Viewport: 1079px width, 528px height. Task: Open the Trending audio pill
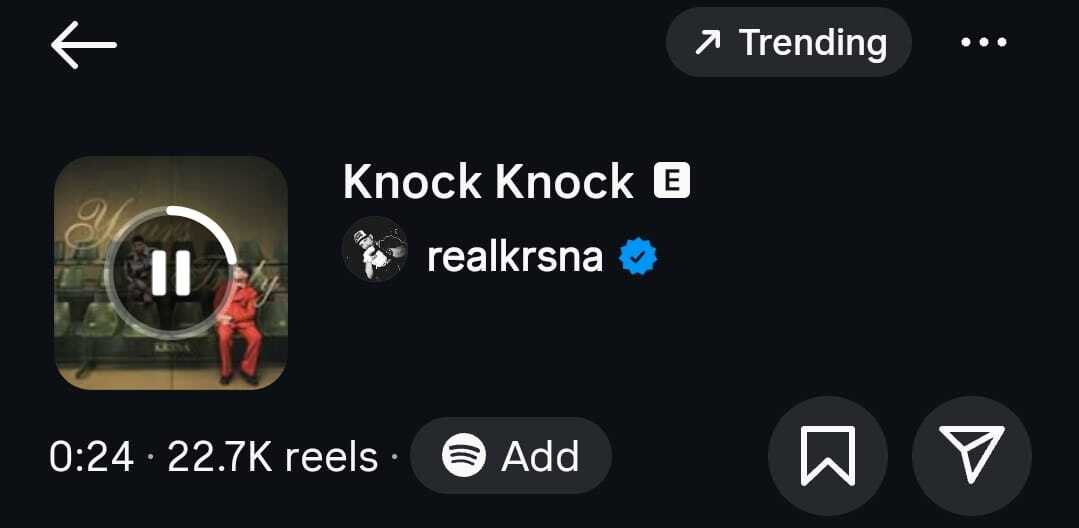click(x=789, y=42)
